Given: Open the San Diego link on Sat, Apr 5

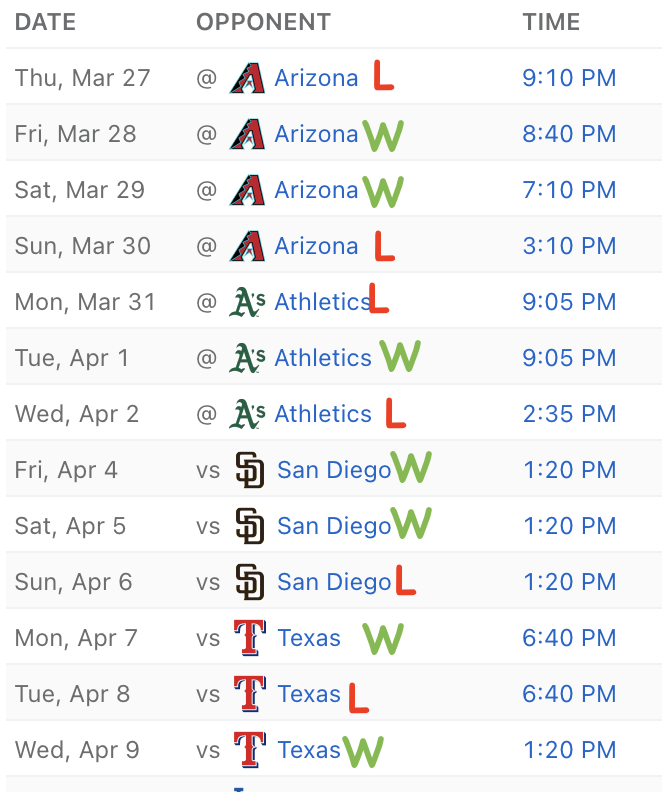Looking at the screenshot, I should [x=334, y=526].
